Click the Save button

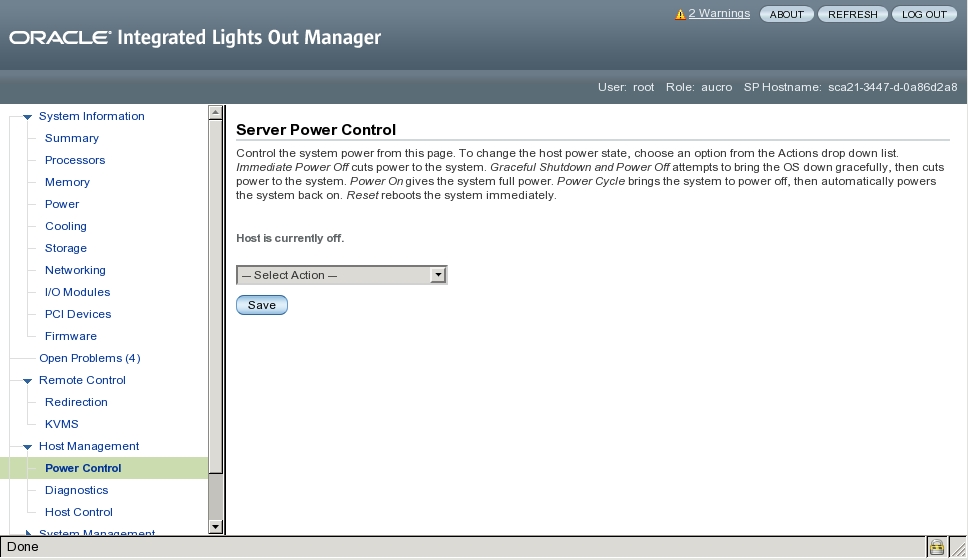[x=262, y=305]
